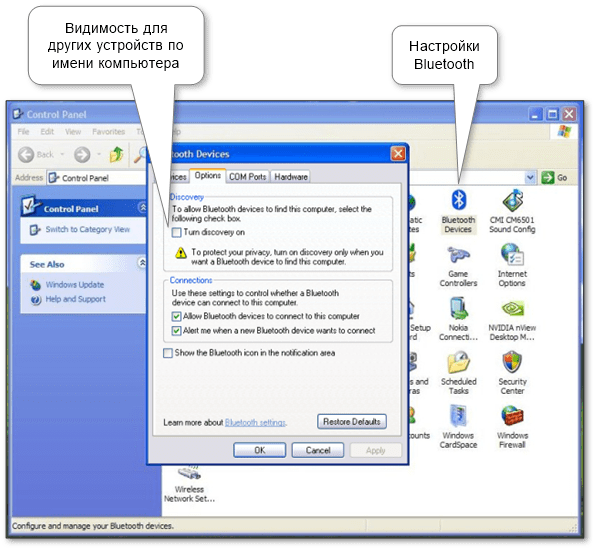Viewport: 596px width, 550px height.
Task: Collapse the Control Panel sidebar section
Action: pos(143,208)
